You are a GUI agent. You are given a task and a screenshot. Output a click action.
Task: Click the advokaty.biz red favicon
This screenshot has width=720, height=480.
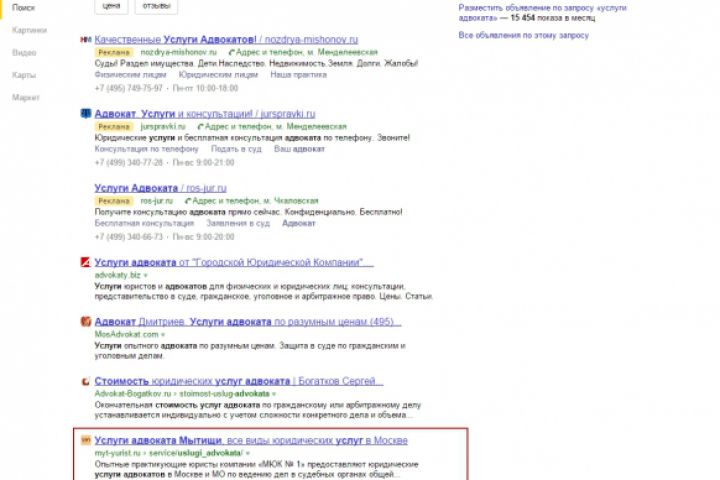(x=85, y=262)
